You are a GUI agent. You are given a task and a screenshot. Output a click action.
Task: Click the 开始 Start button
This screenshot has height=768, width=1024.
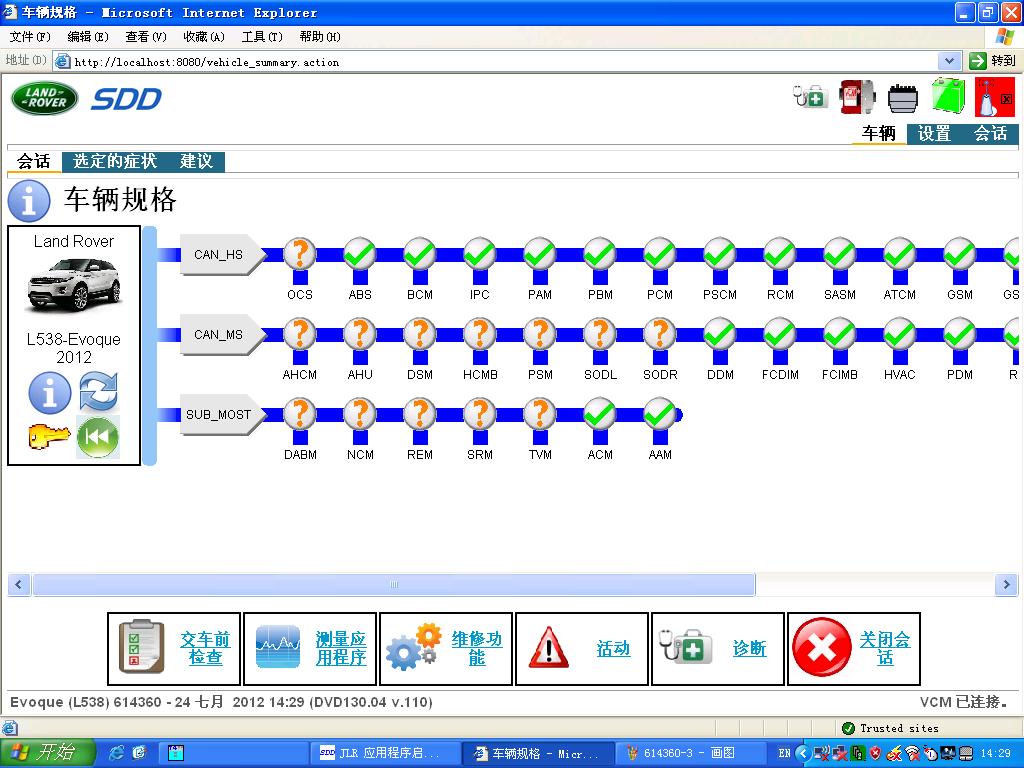(x=47, y=753)
